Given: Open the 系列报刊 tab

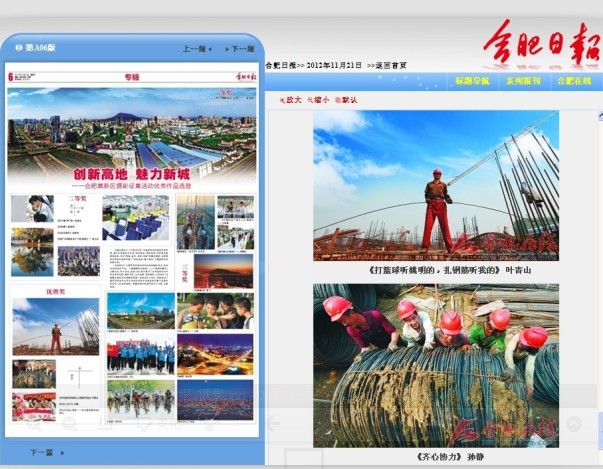Looking at the screenshot, I should tap(522, 81).
